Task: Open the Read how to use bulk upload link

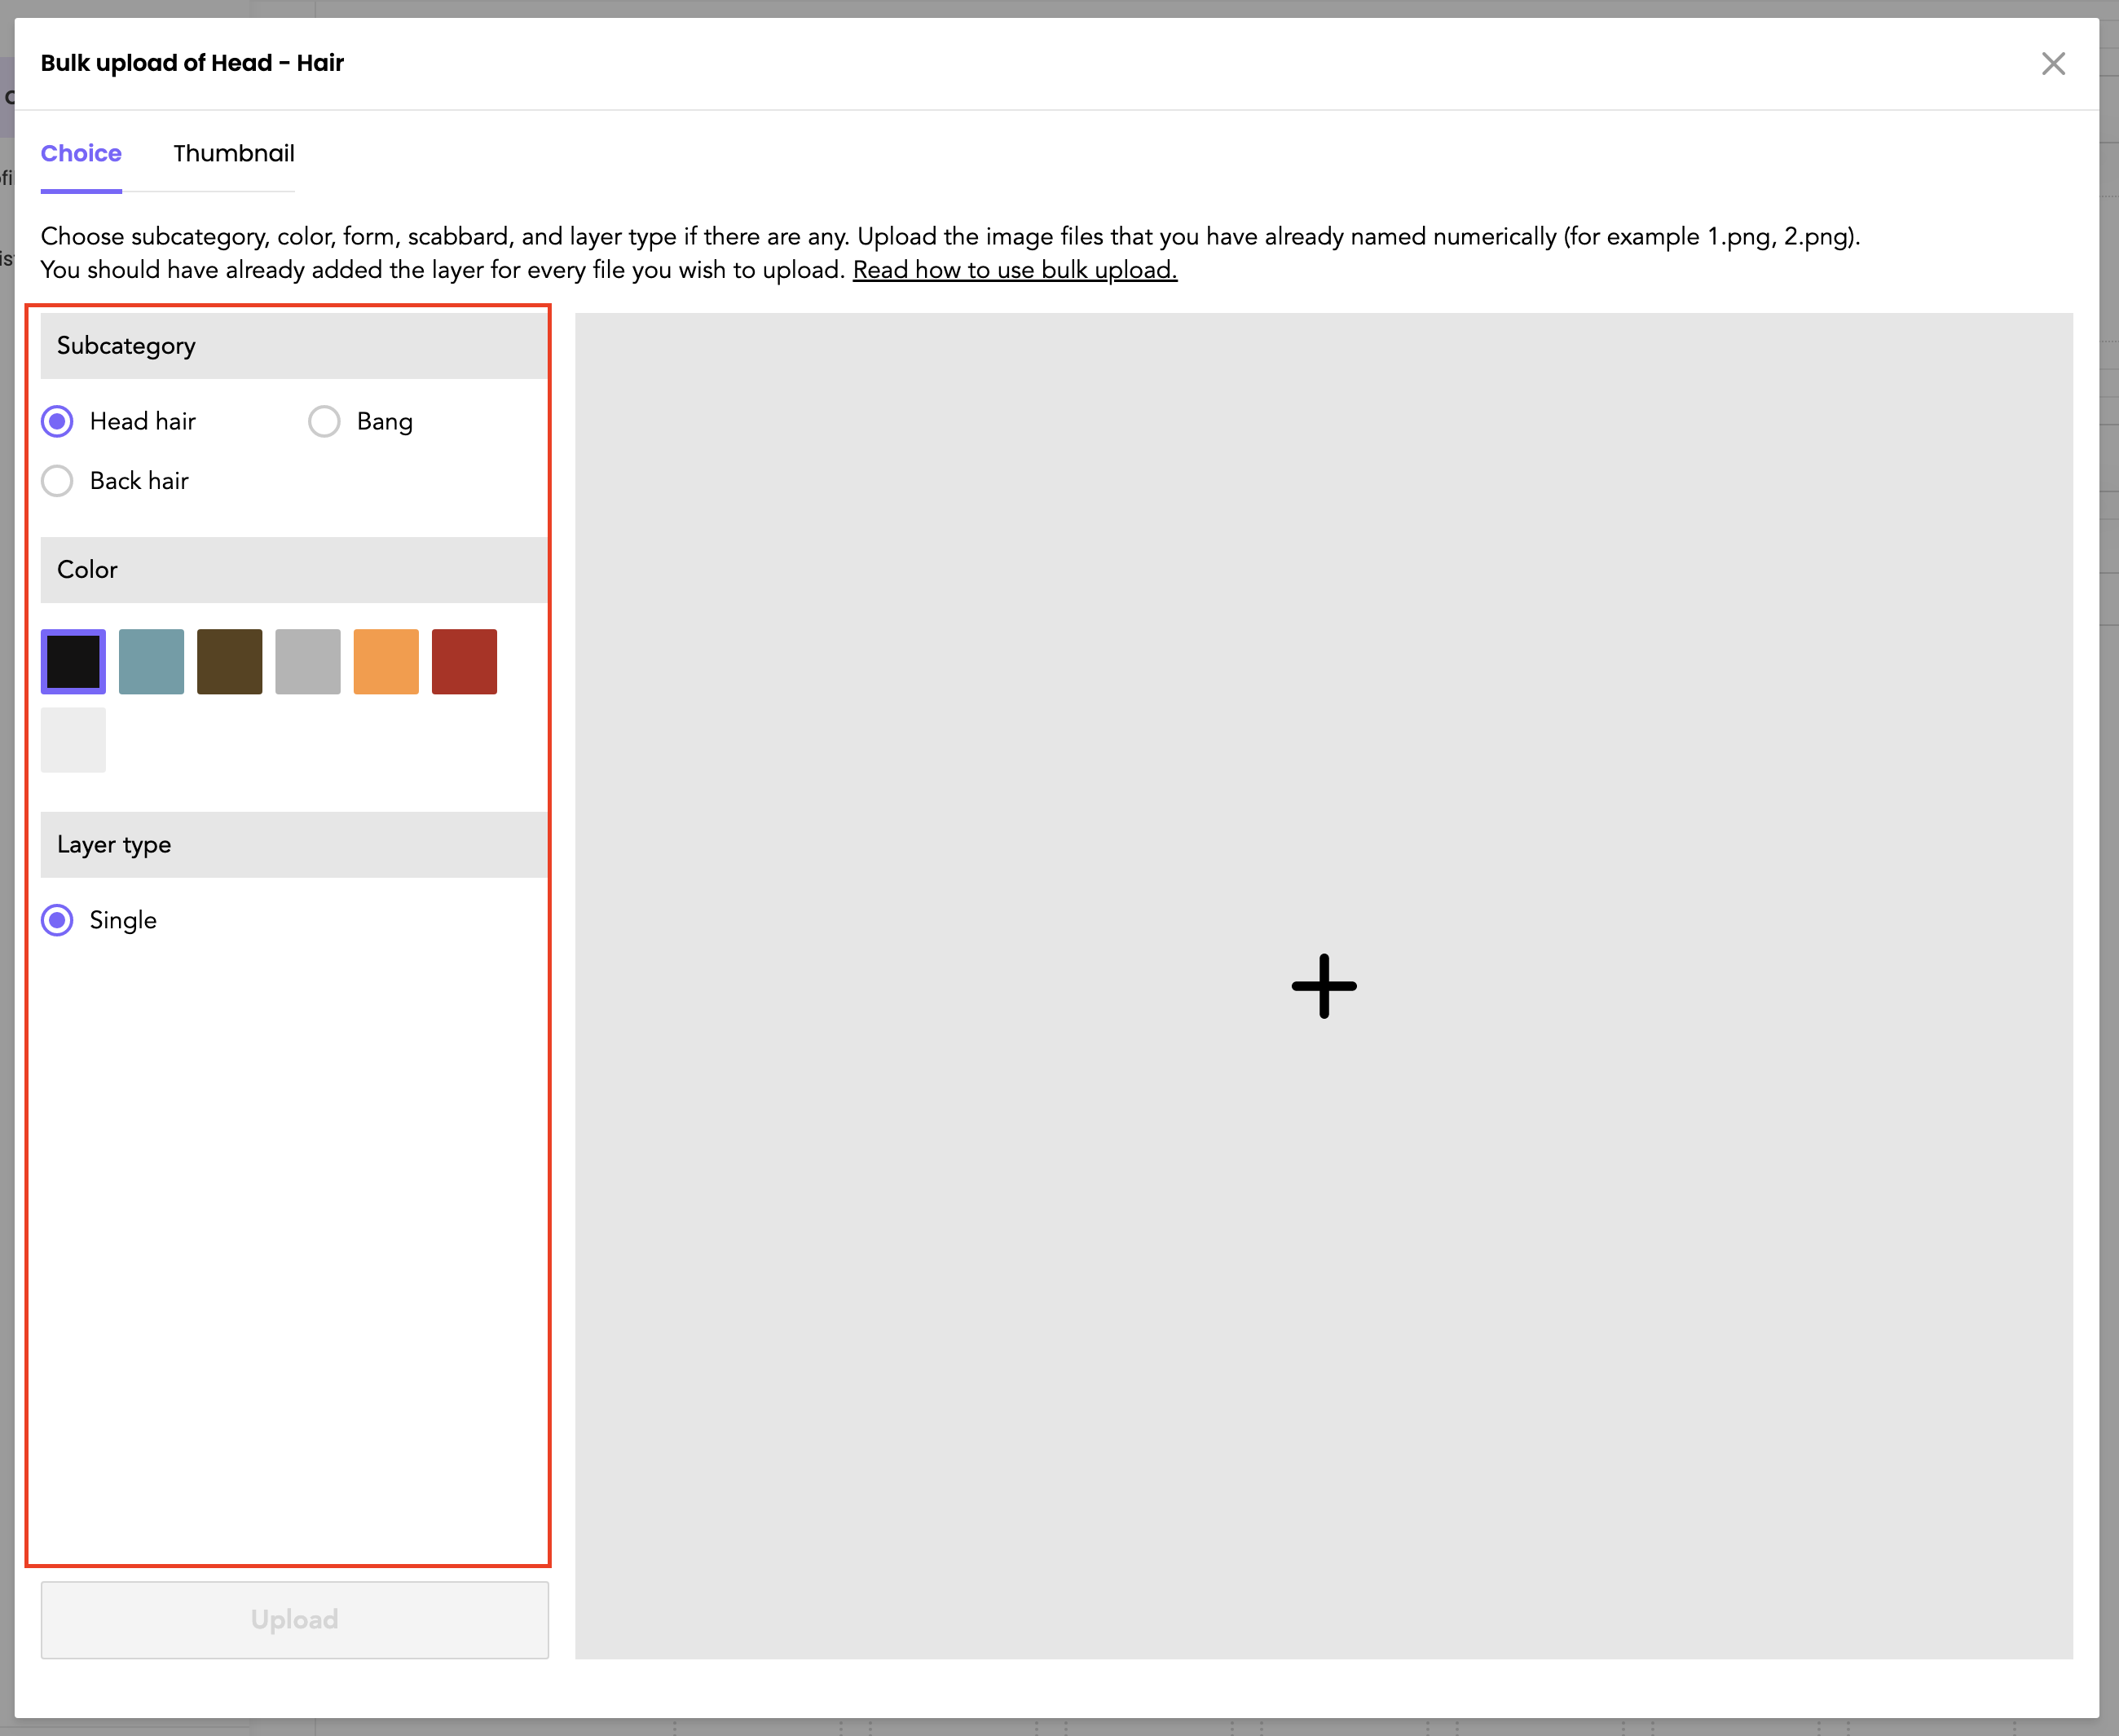Action: [x=1014, y=270]
